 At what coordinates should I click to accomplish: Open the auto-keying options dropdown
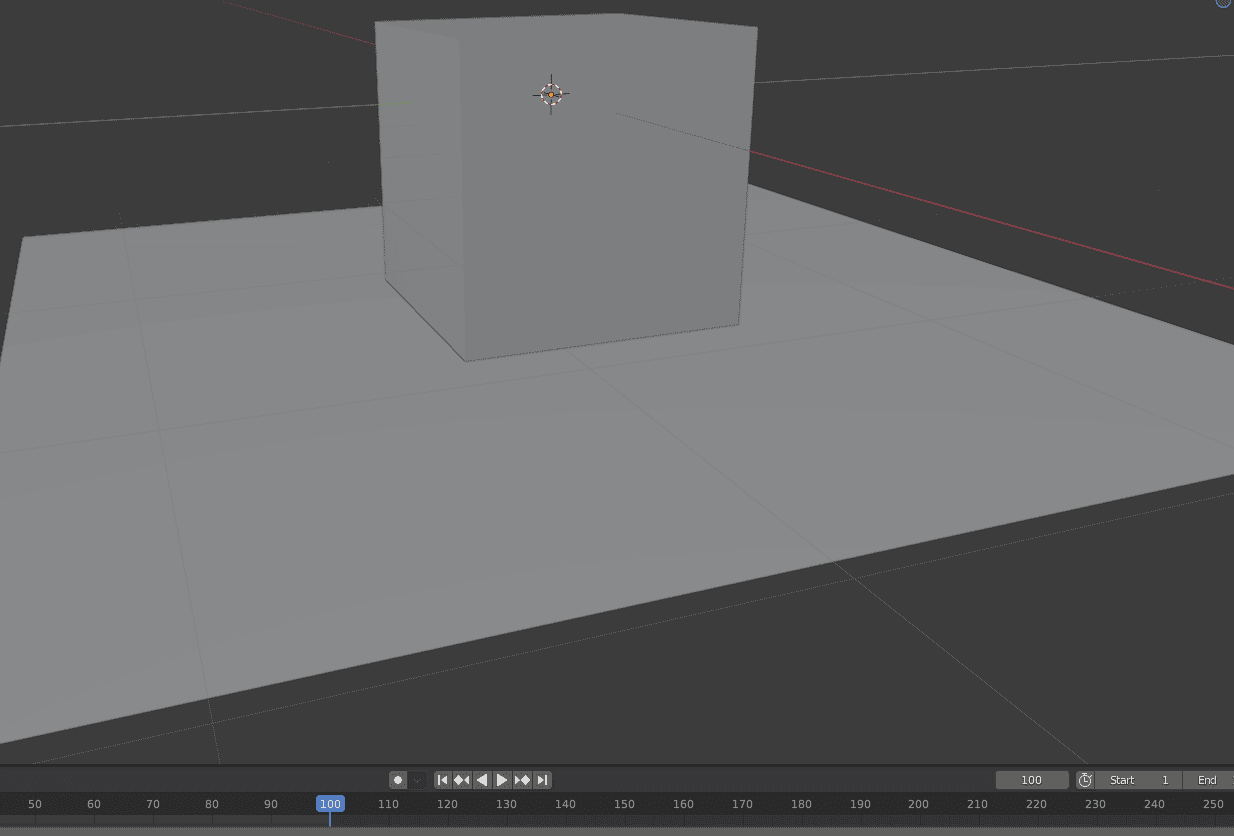[416, 780]
